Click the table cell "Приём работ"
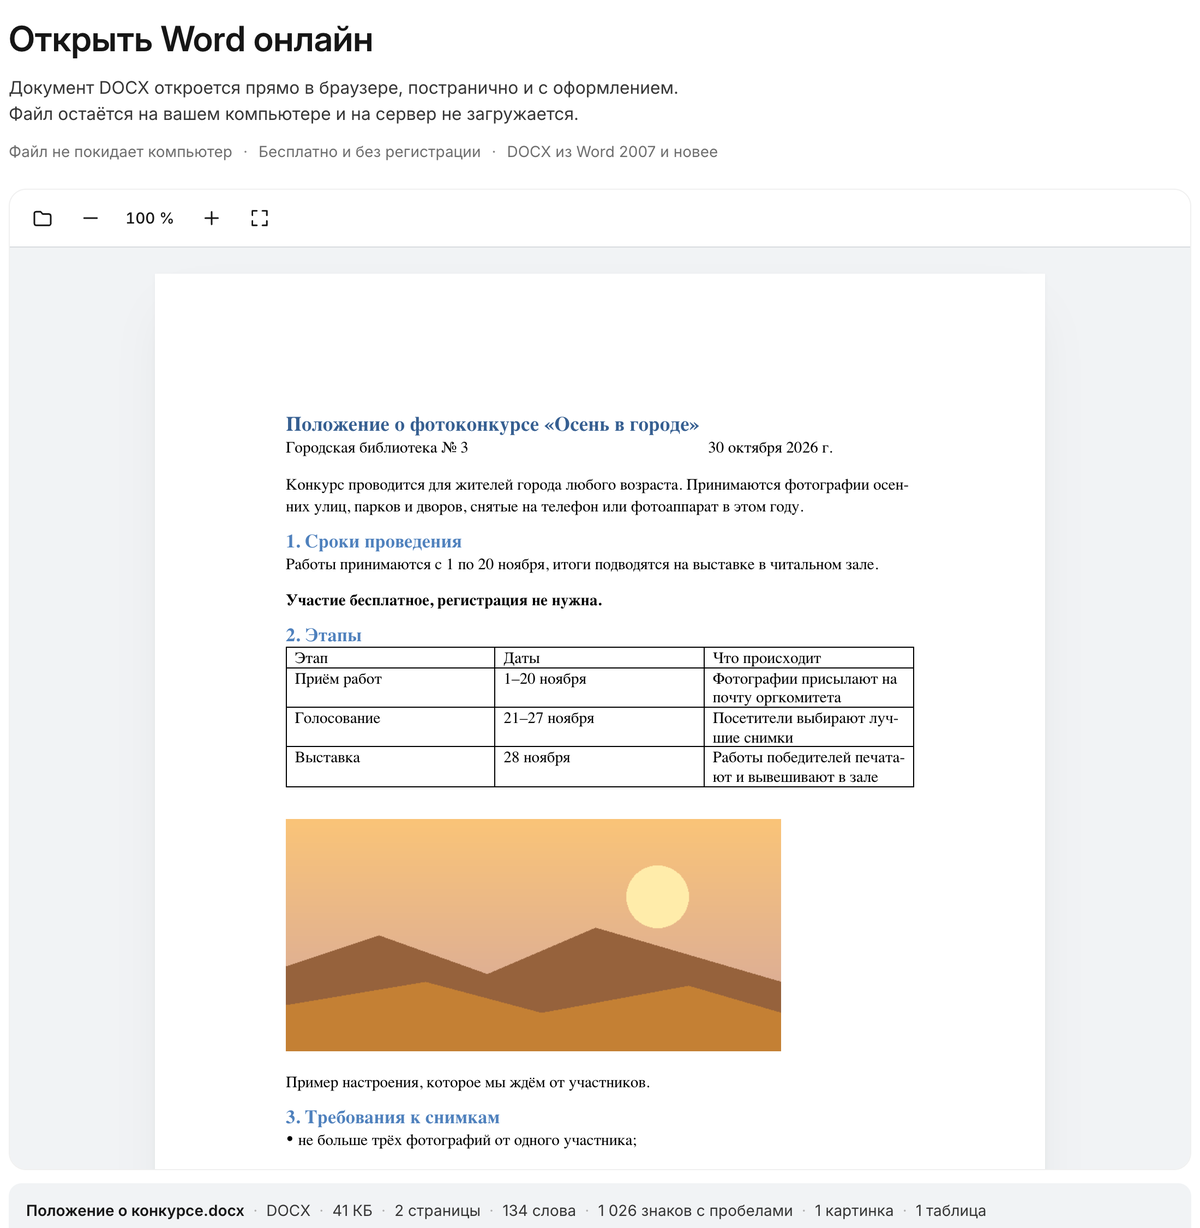 pos(390,688)
